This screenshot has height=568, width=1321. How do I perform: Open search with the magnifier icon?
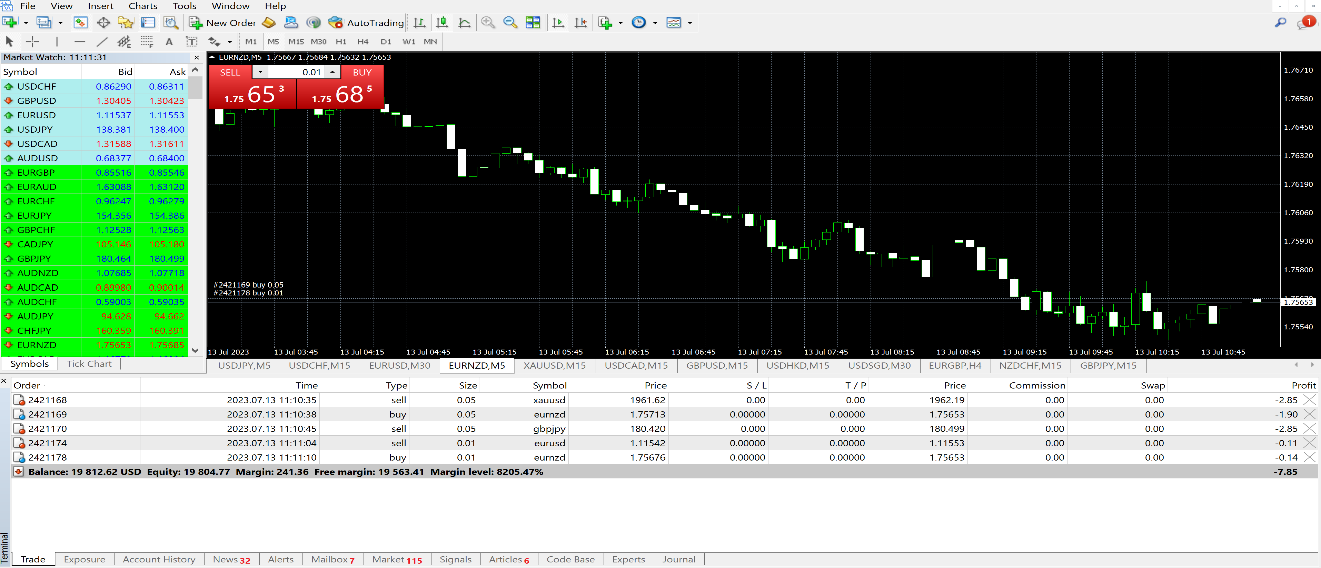pos(1280,22)
